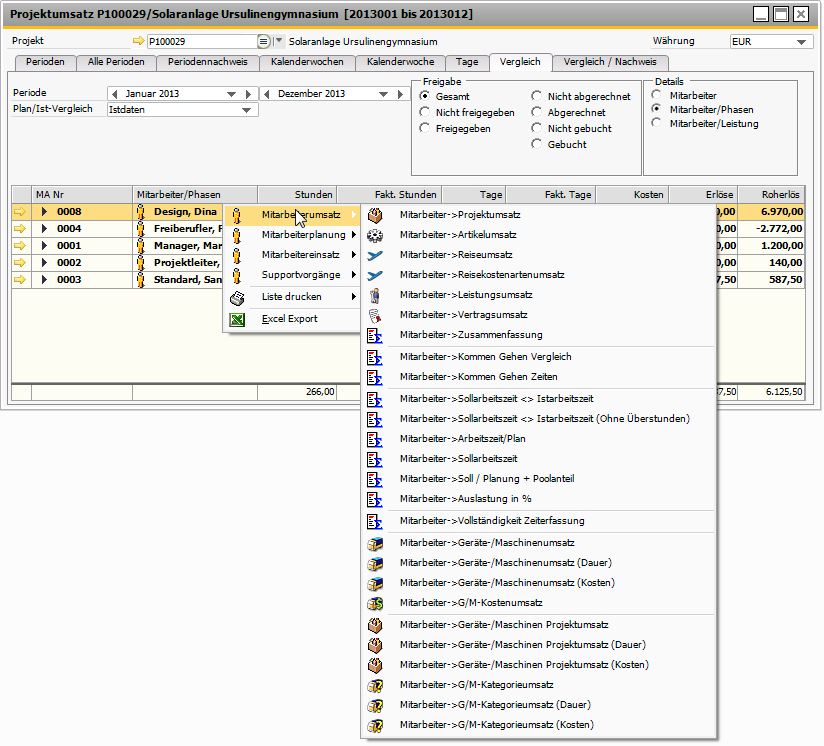Select the Gesamt radio button
Viewport: 824px width, 746px height.
[x=425, y=96]
